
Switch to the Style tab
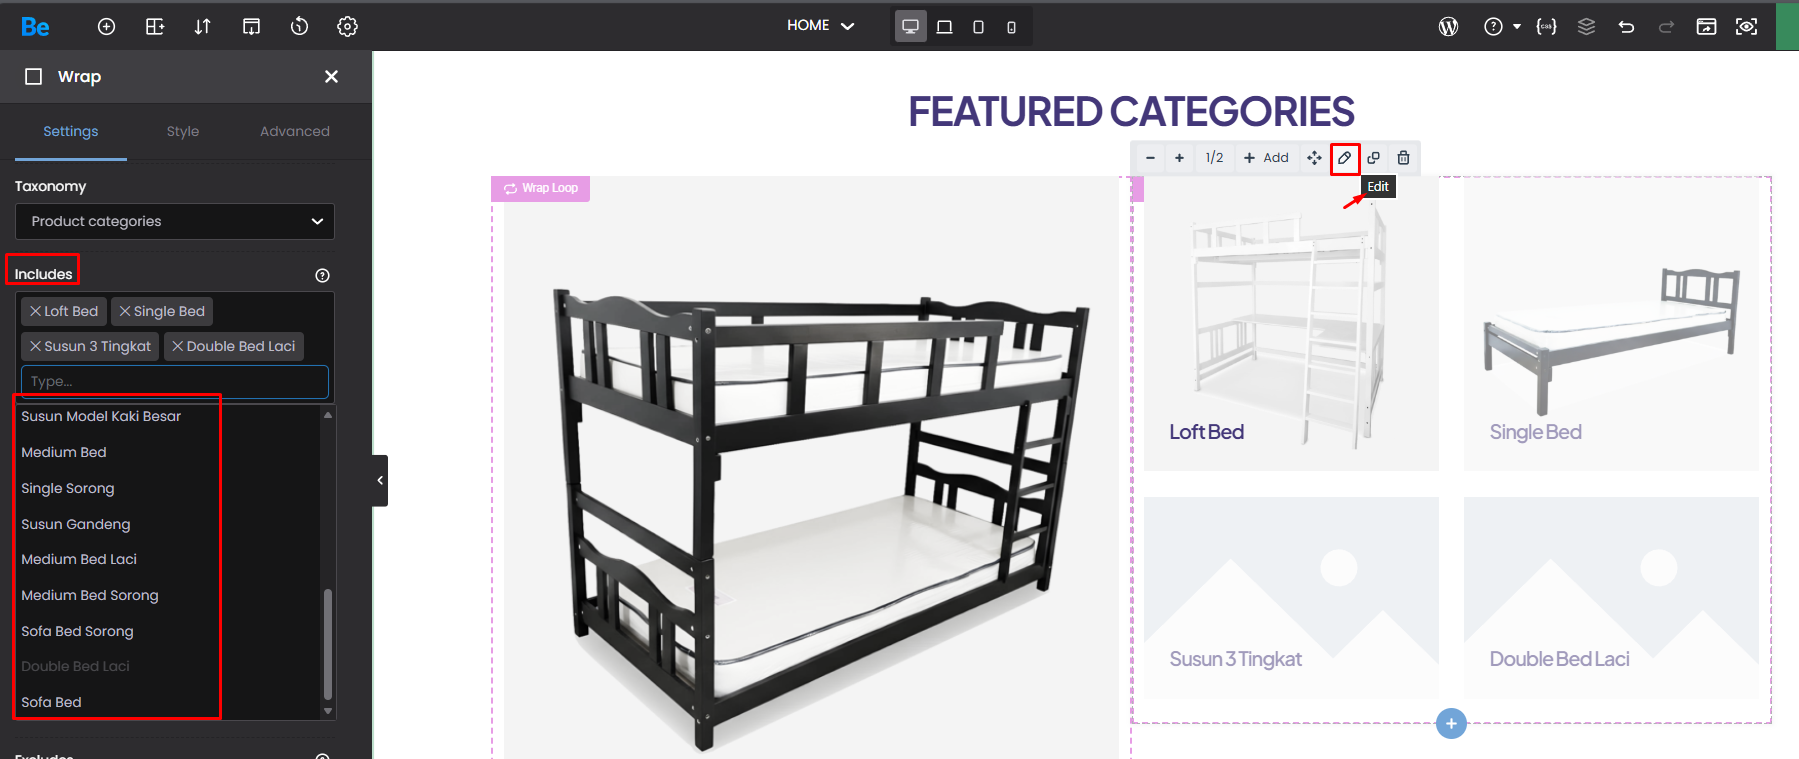[x=183, y=131]
